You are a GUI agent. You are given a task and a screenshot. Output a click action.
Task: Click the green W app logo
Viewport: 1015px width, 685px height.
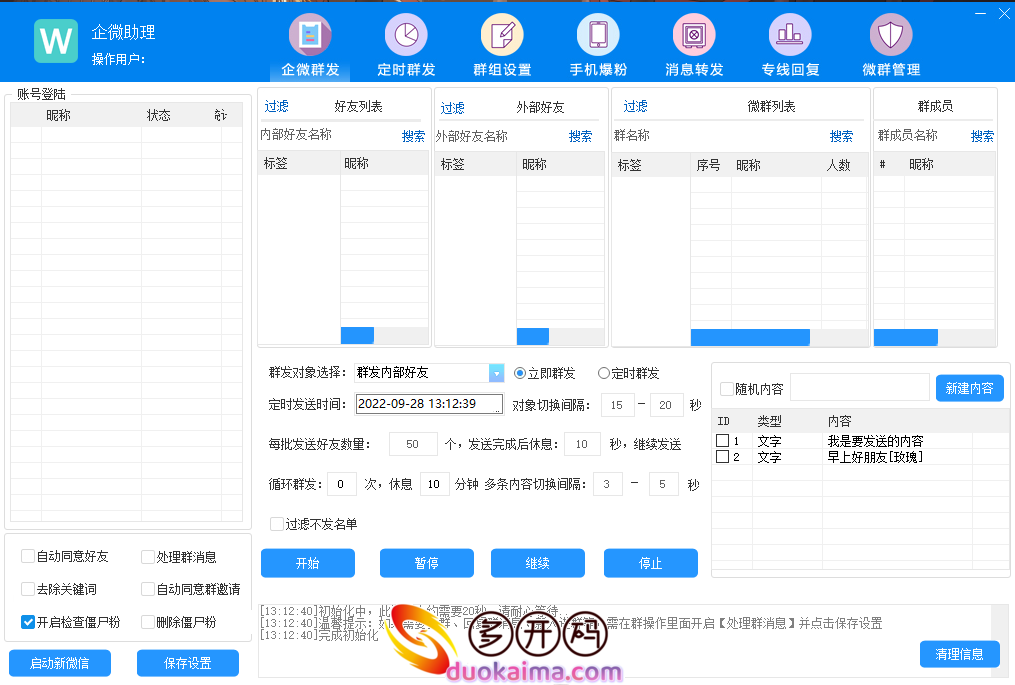(x=56, y=41)
